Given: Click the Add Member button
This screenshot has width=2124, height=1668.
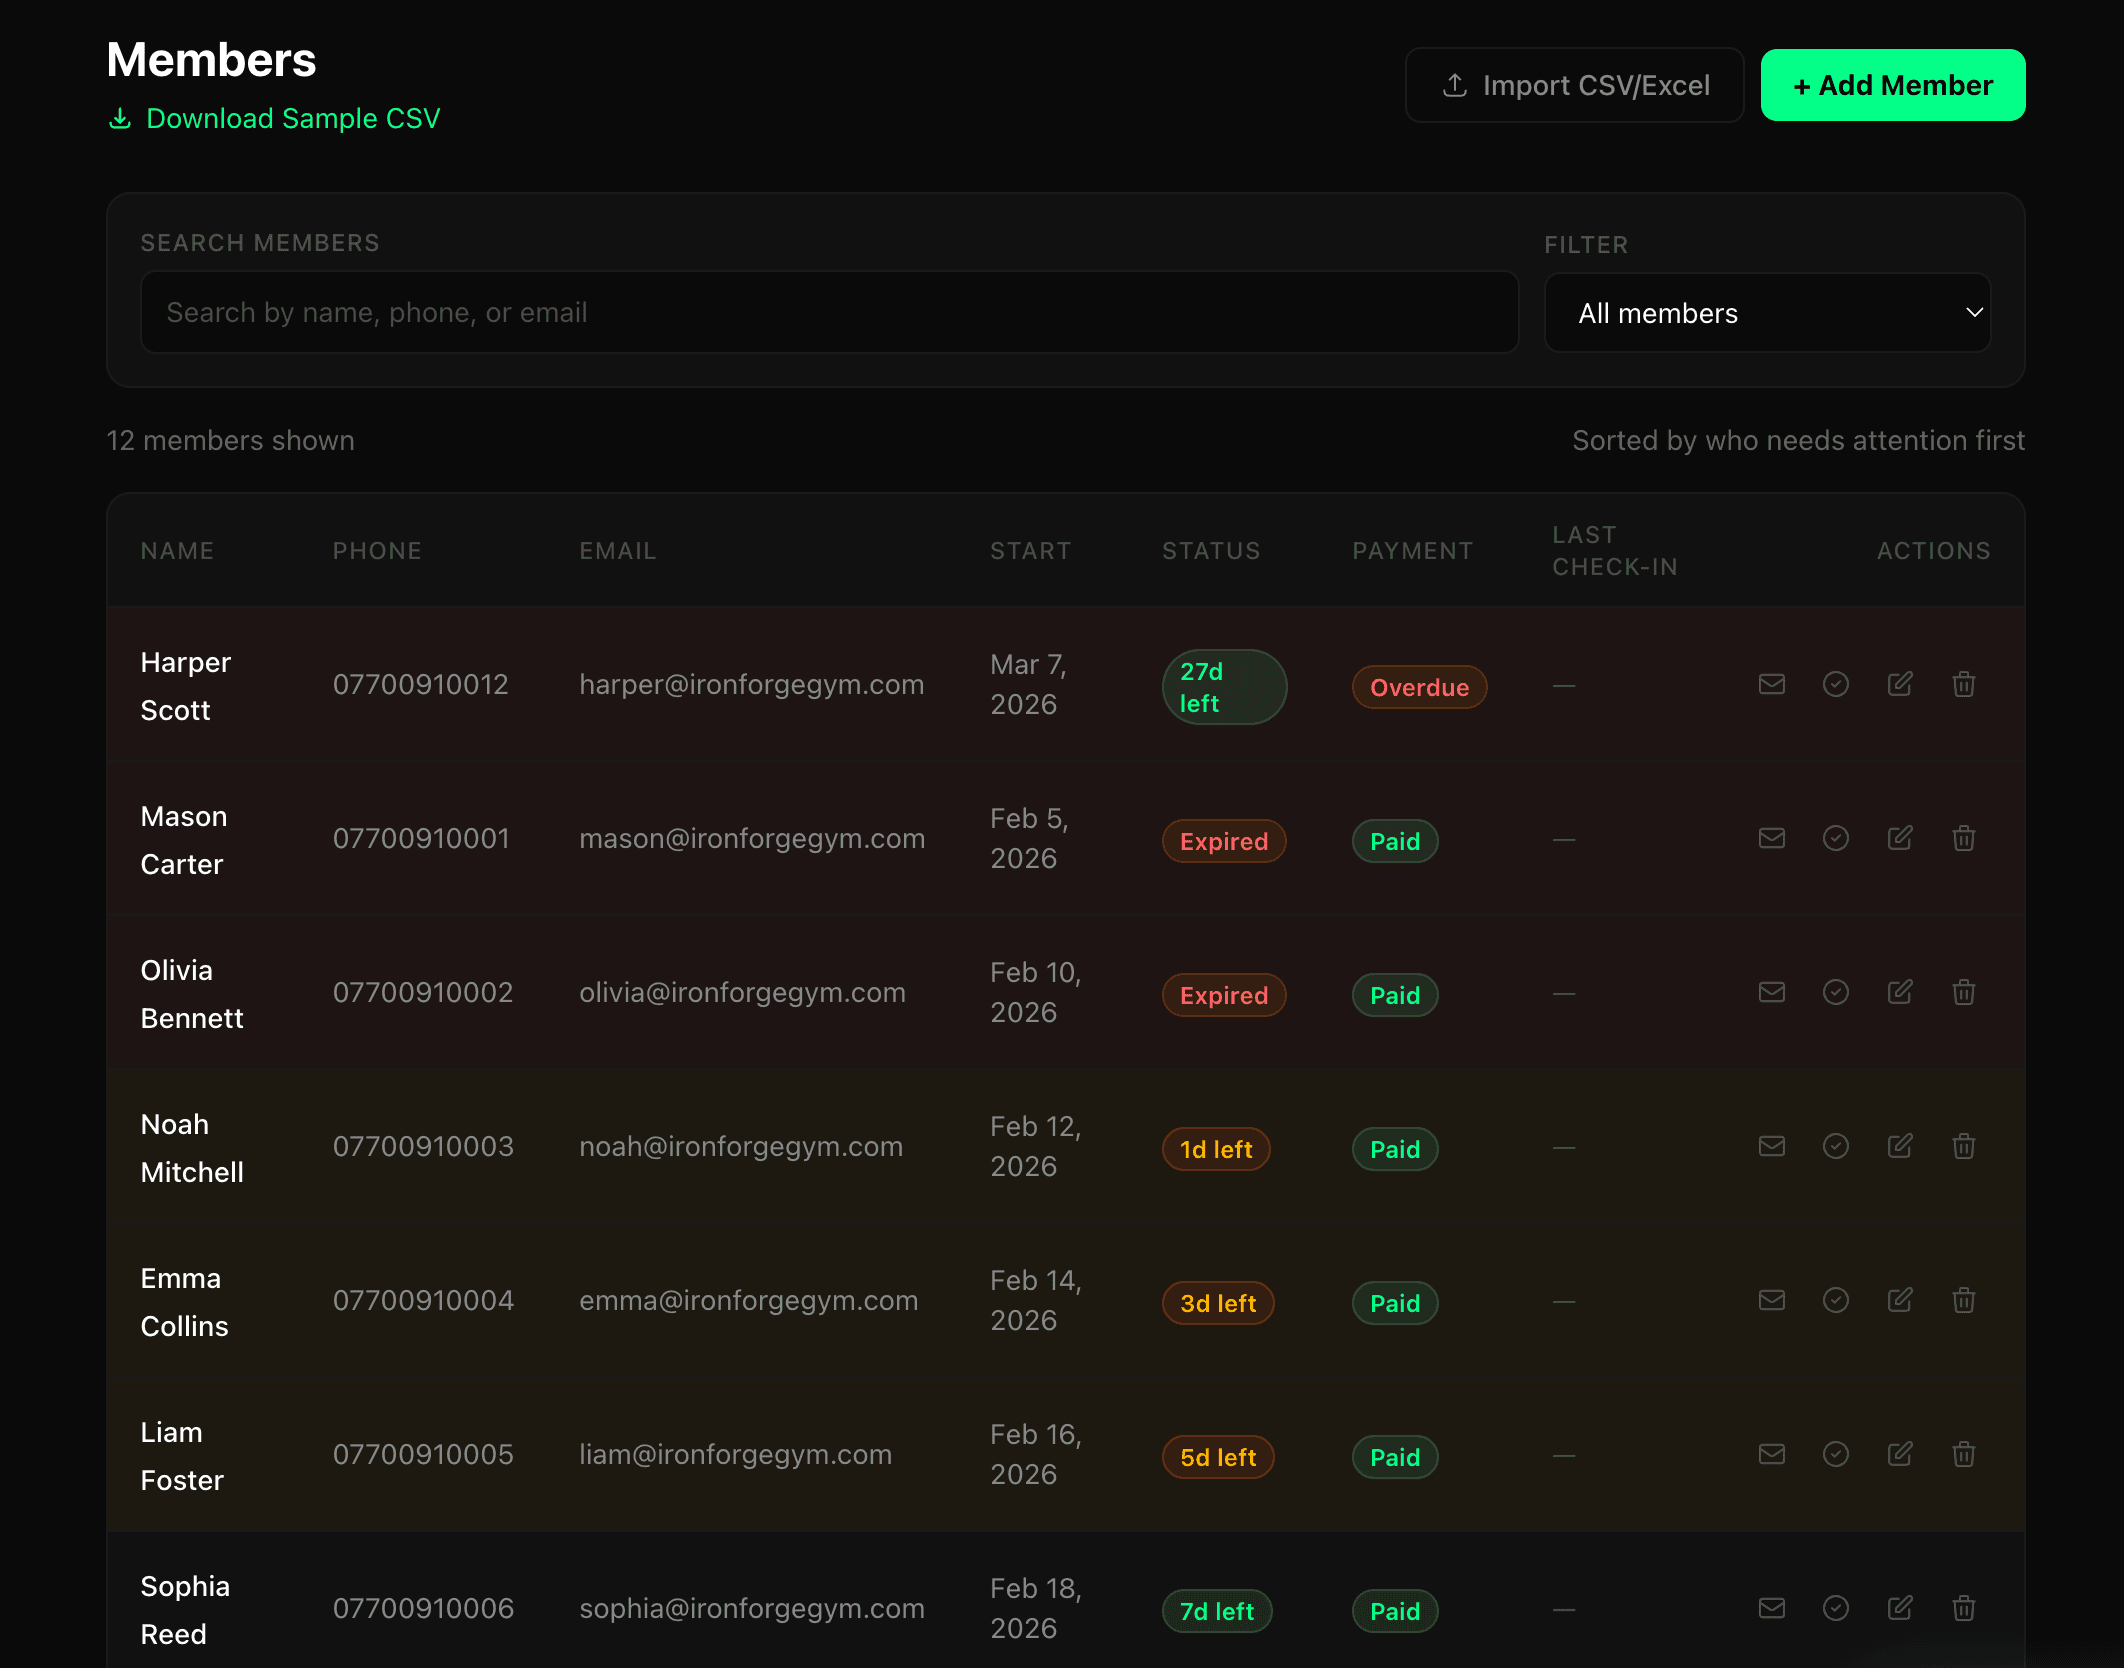Looking at the screenshot, I should pyautogui.click(x=1892, y=84).
